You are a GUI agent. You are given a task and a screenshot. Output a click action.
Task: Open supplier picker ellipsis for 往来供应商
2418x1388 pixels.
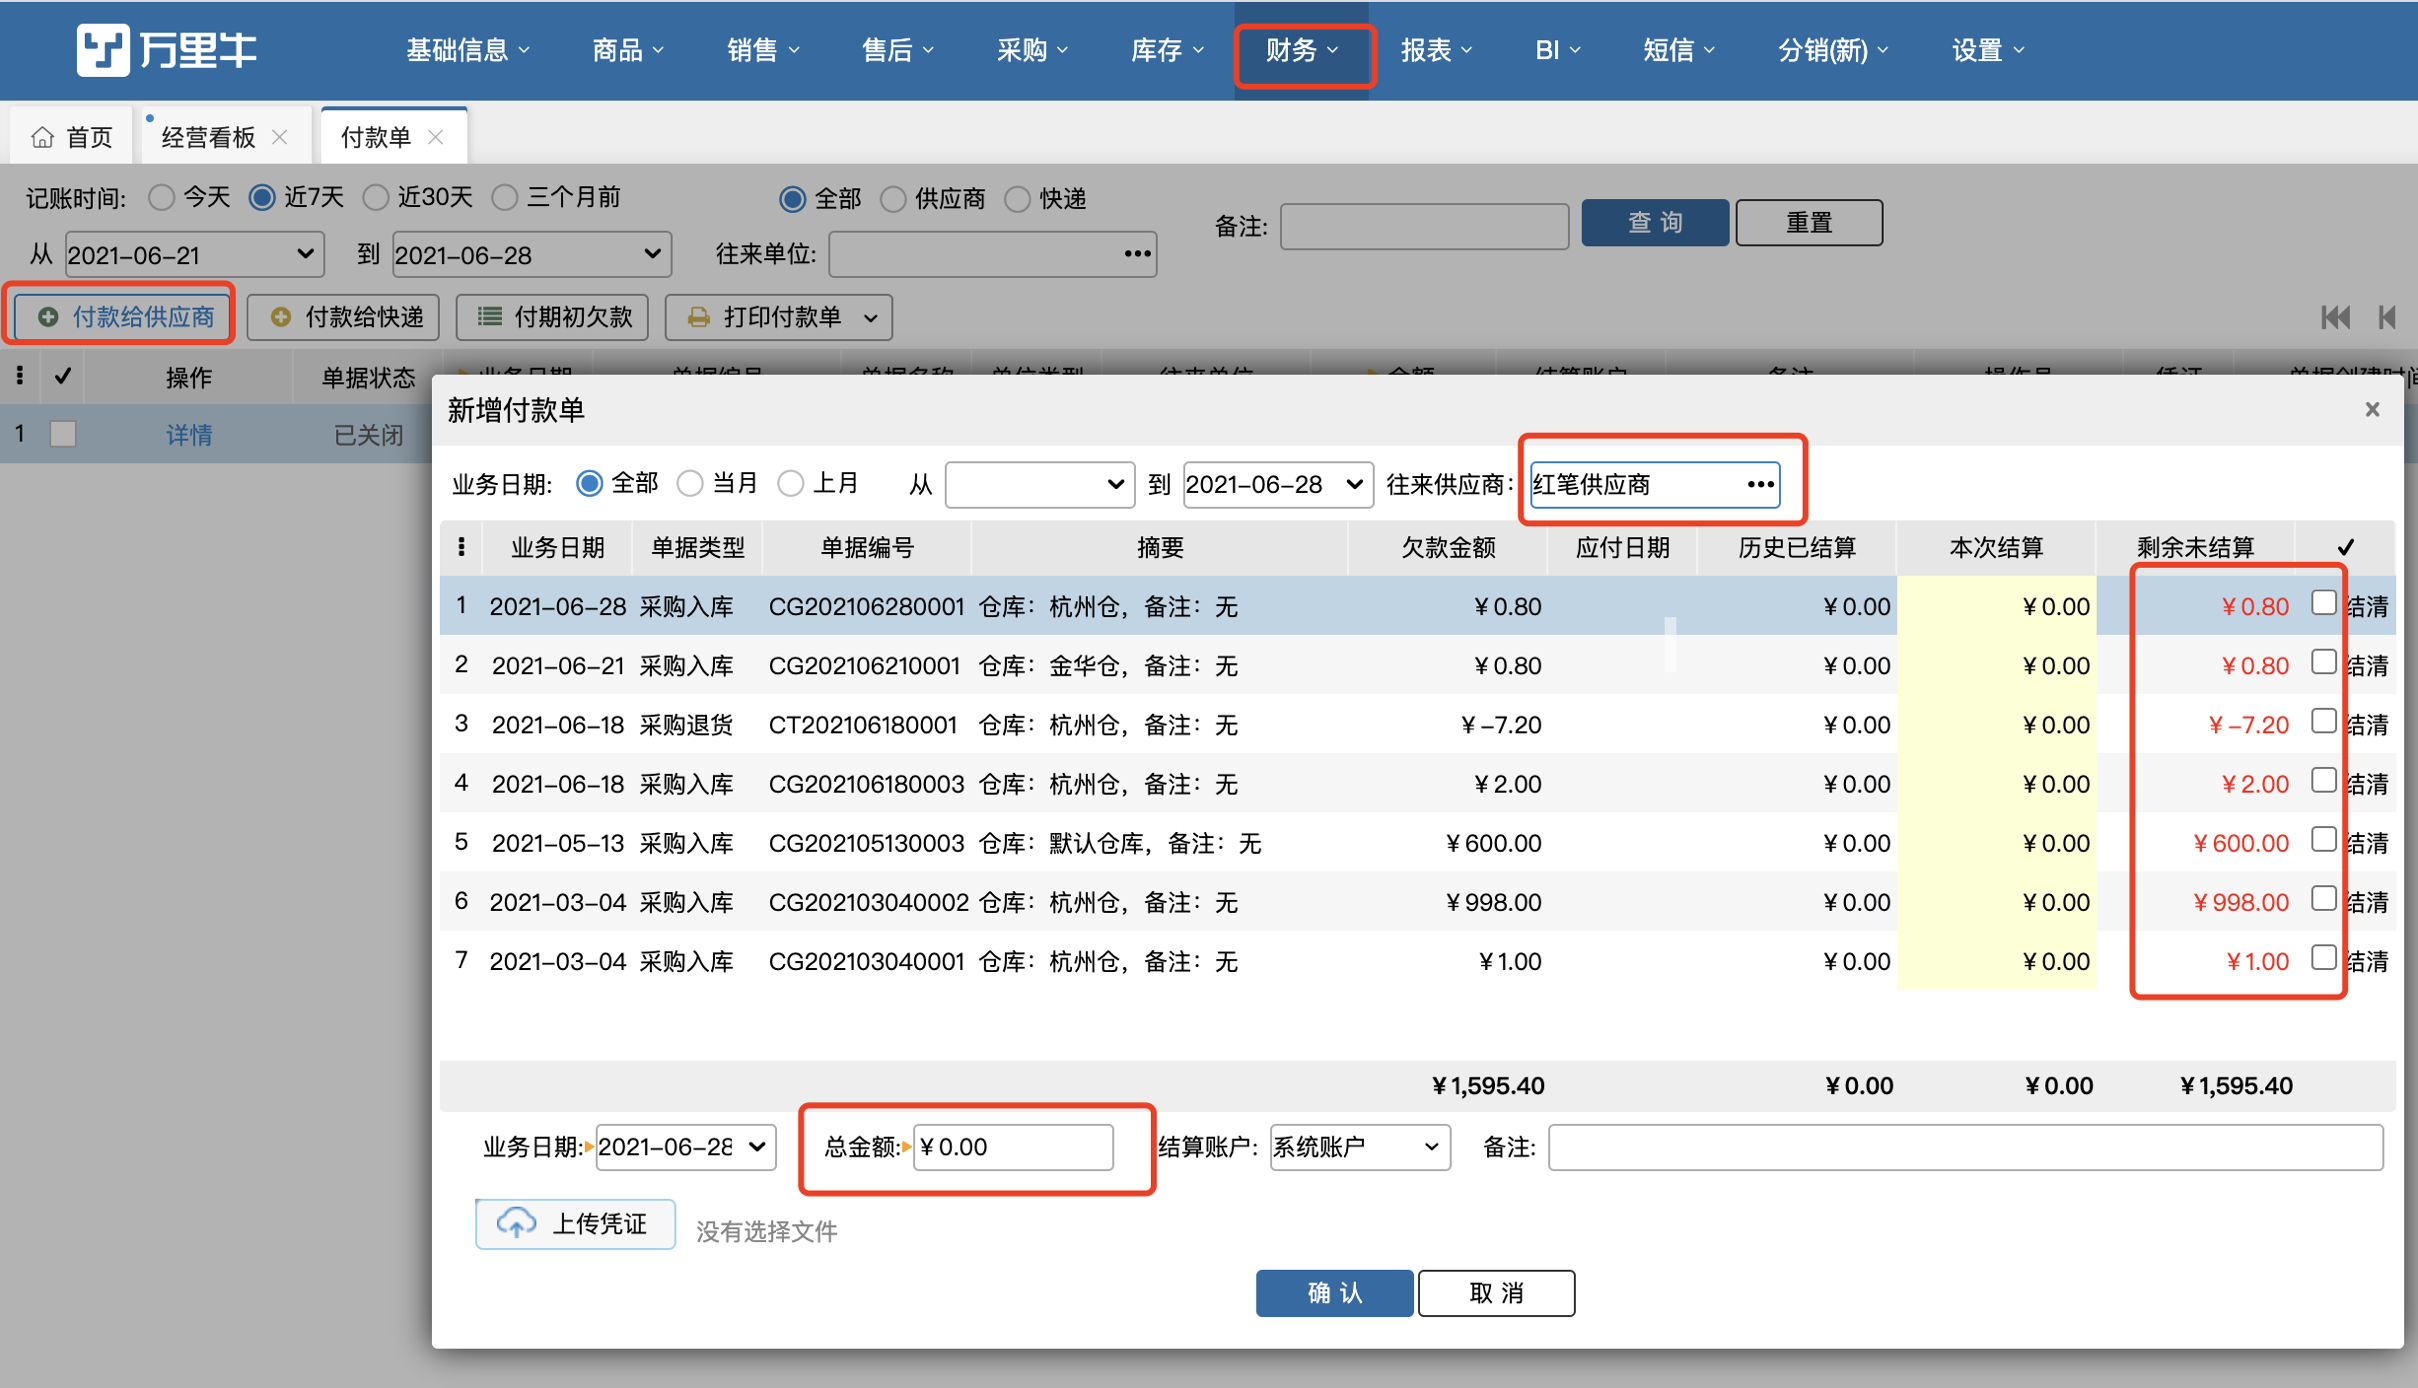pyautogui.click(x=1760, y=484)
